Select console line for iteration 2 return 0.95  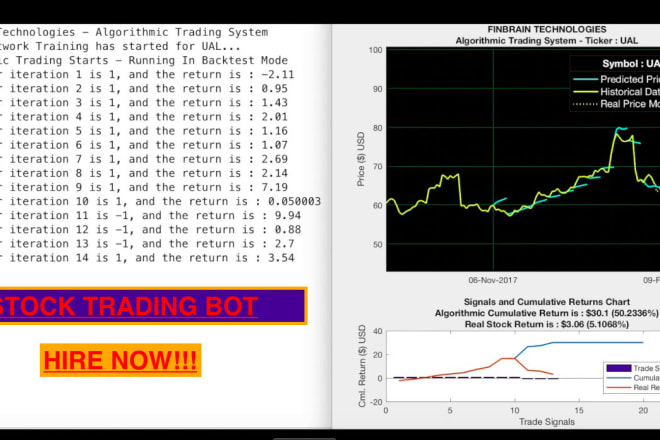(x=144, y=89)
